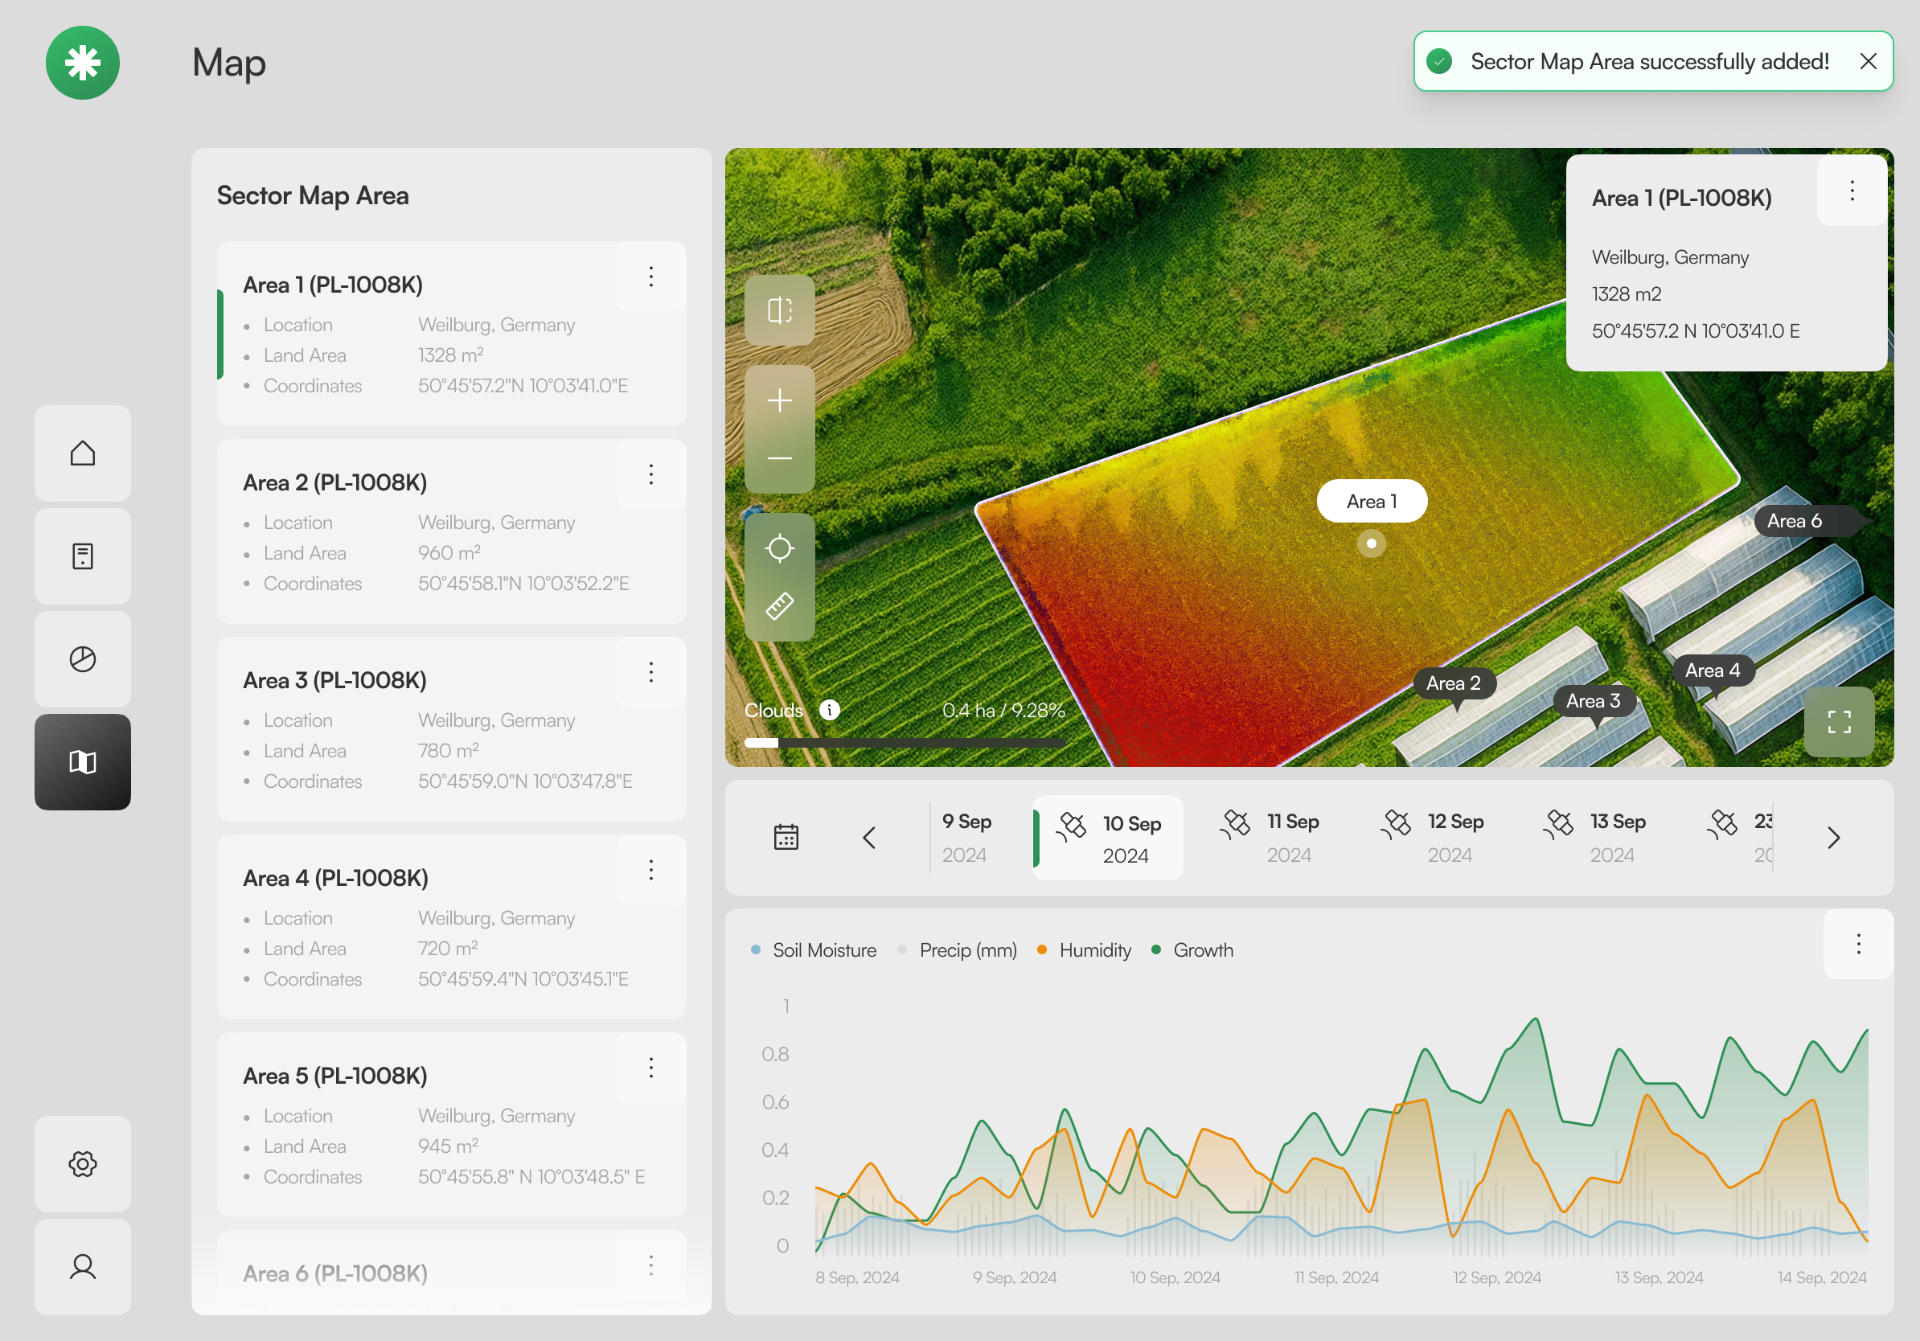Click the Sector Map Area panel heading
Image resolution: width=1920 pixels, height=1341 pixels.
313,195
